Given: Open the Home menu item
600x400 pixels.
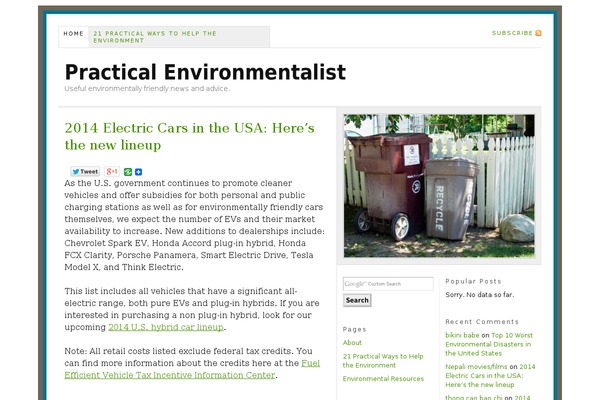Looking at the screenshot, I should click(73, 34).
